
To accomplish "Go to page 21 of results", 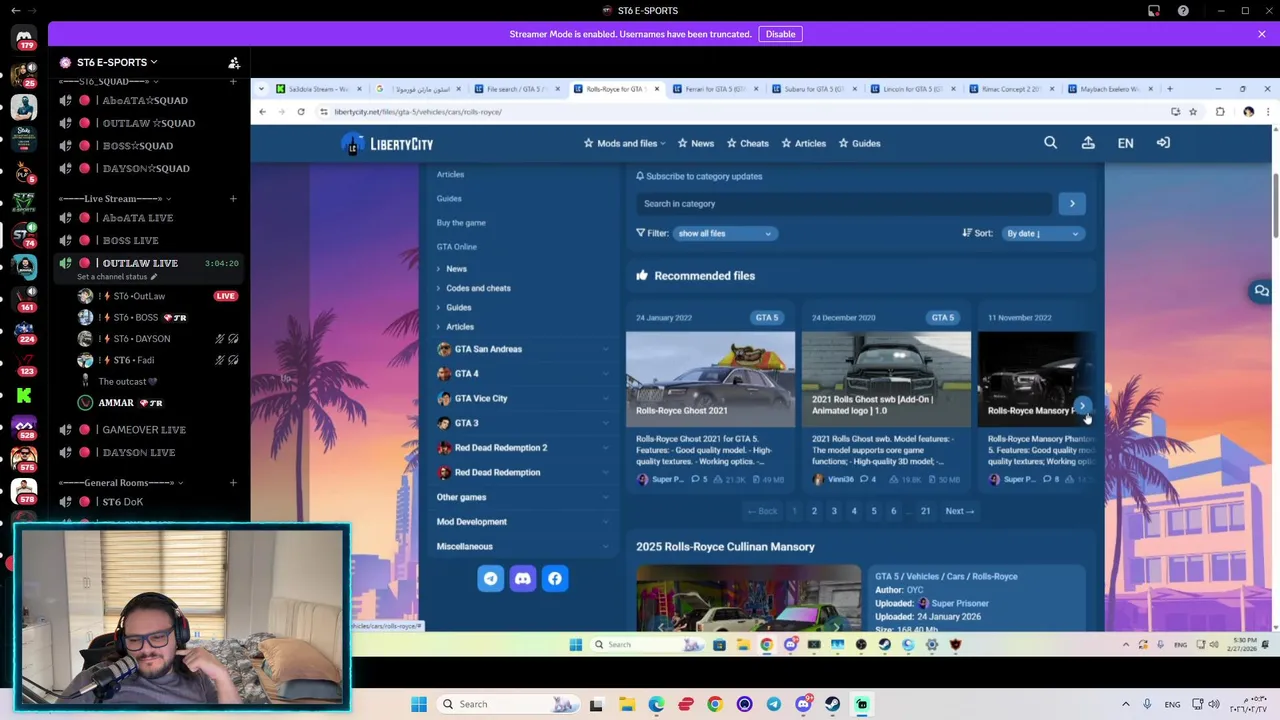I will (x=925, y=511).
